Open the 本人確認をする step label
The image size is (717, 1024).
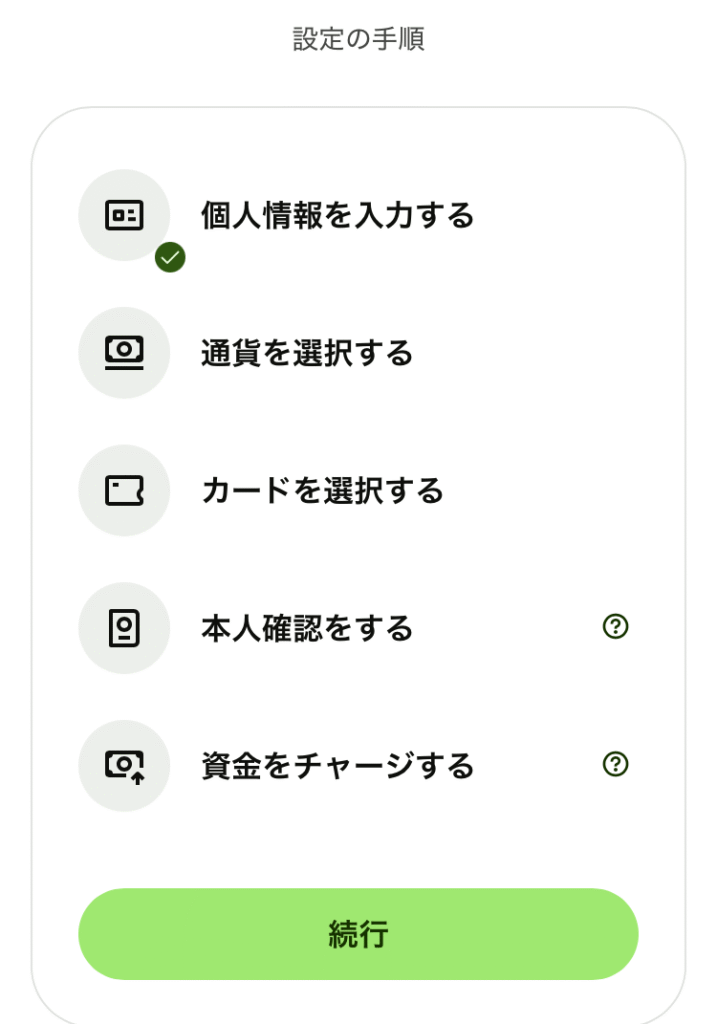[x=306, y=629]
